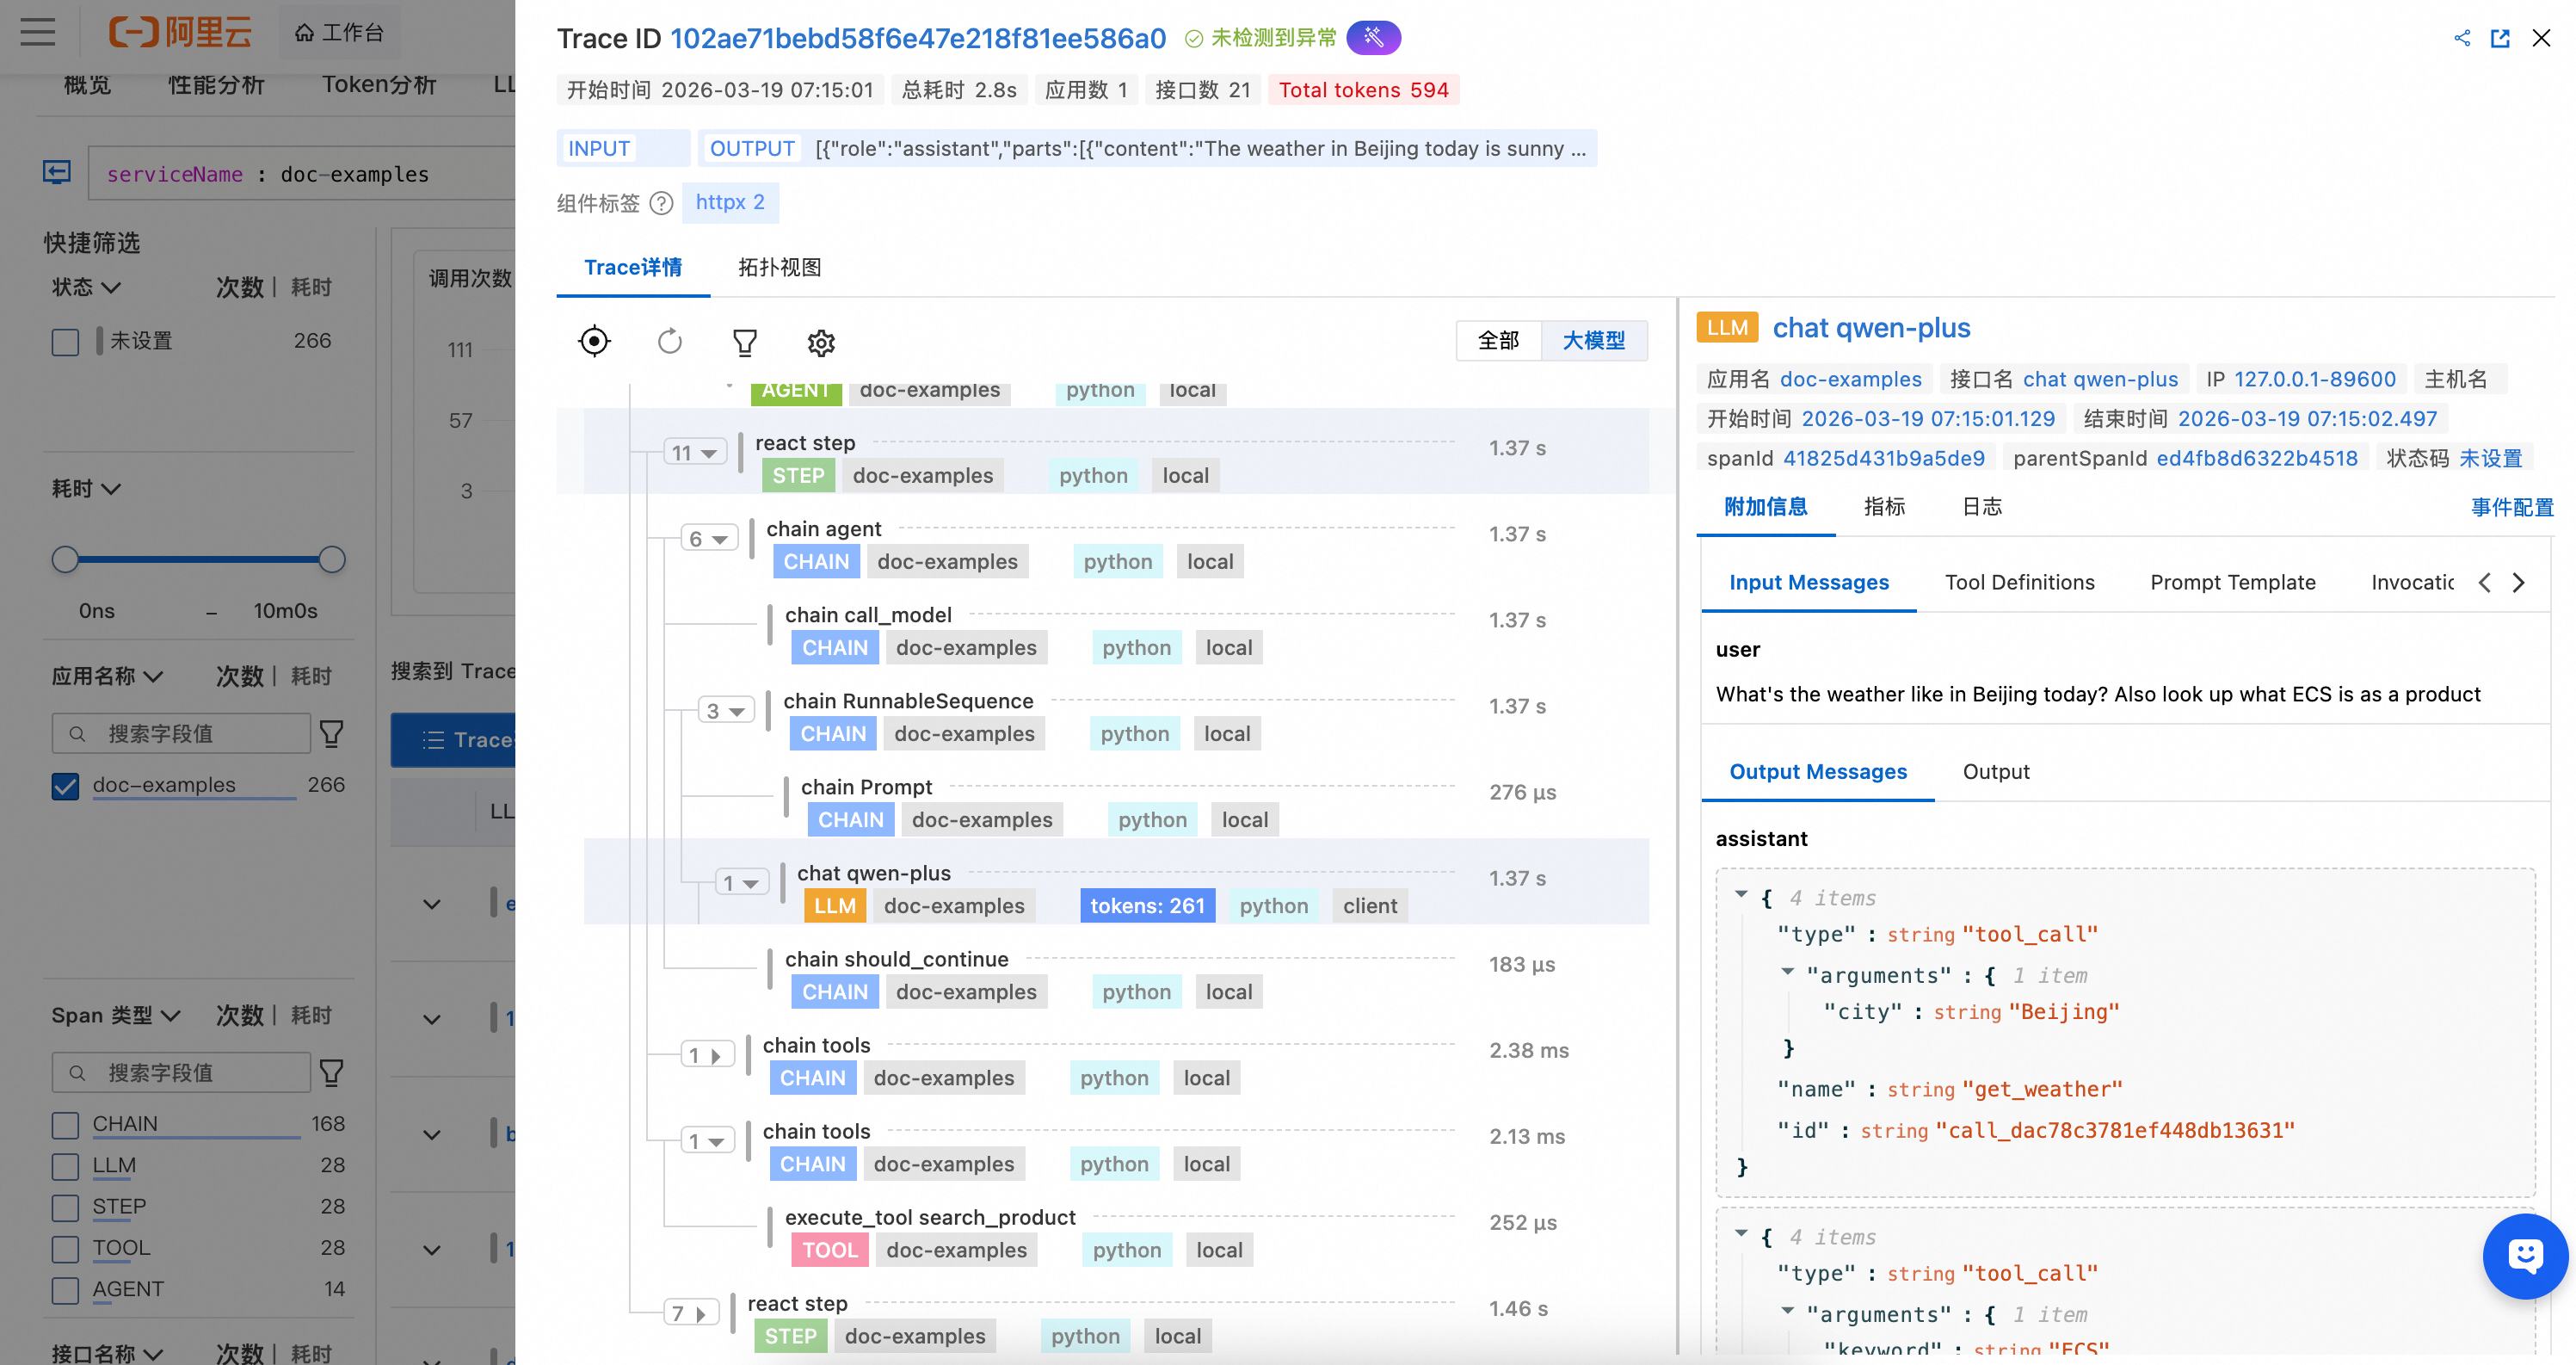Collapse the first tool_call JSON object

1741,895
